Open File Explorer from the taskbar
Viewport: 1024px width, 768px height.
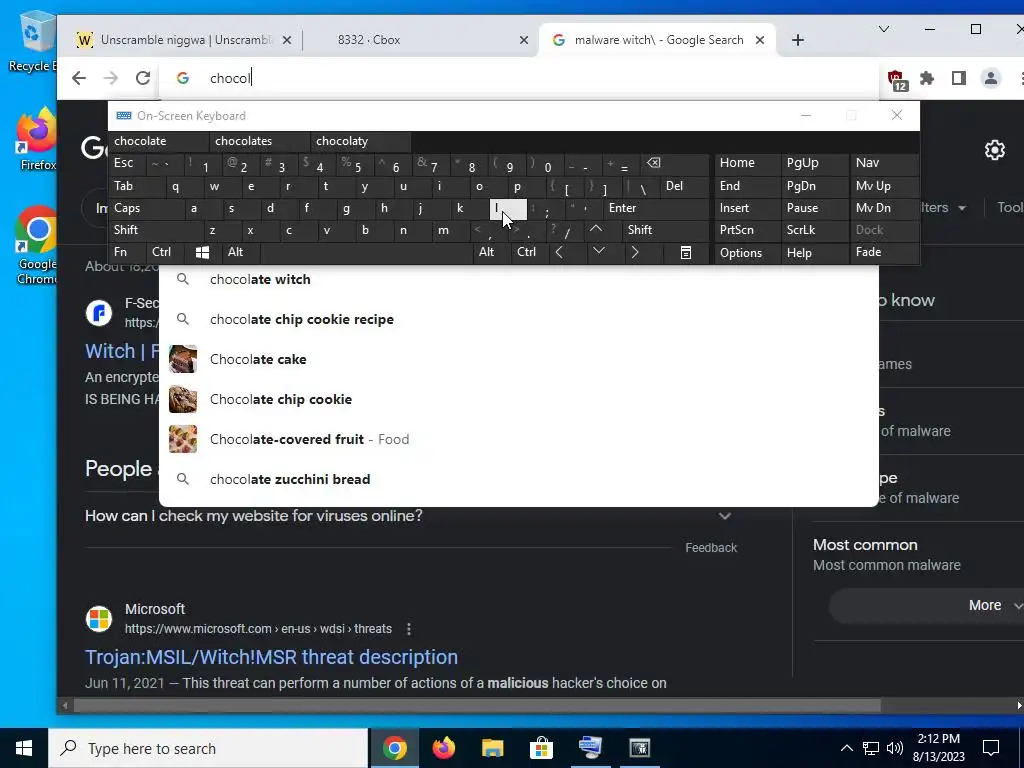(x=492, y=748)
